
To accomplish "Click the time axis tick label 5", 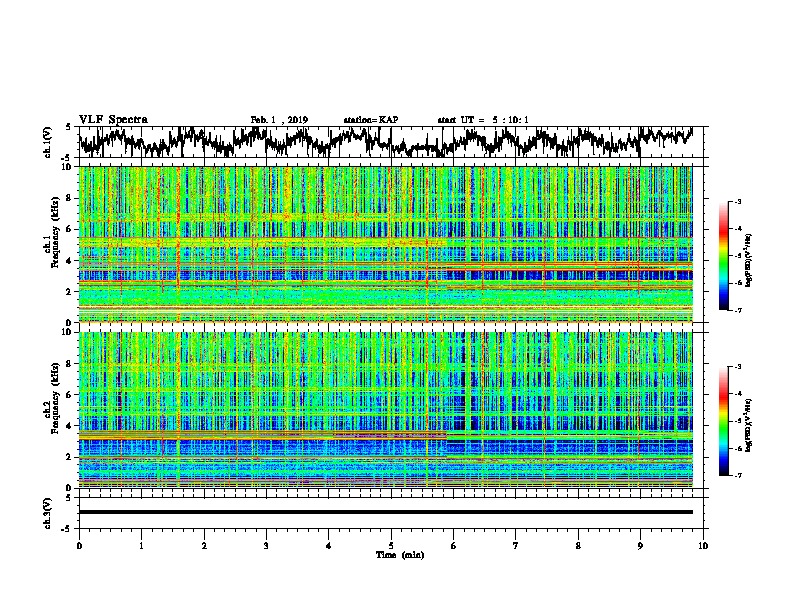I will point(391,545).
